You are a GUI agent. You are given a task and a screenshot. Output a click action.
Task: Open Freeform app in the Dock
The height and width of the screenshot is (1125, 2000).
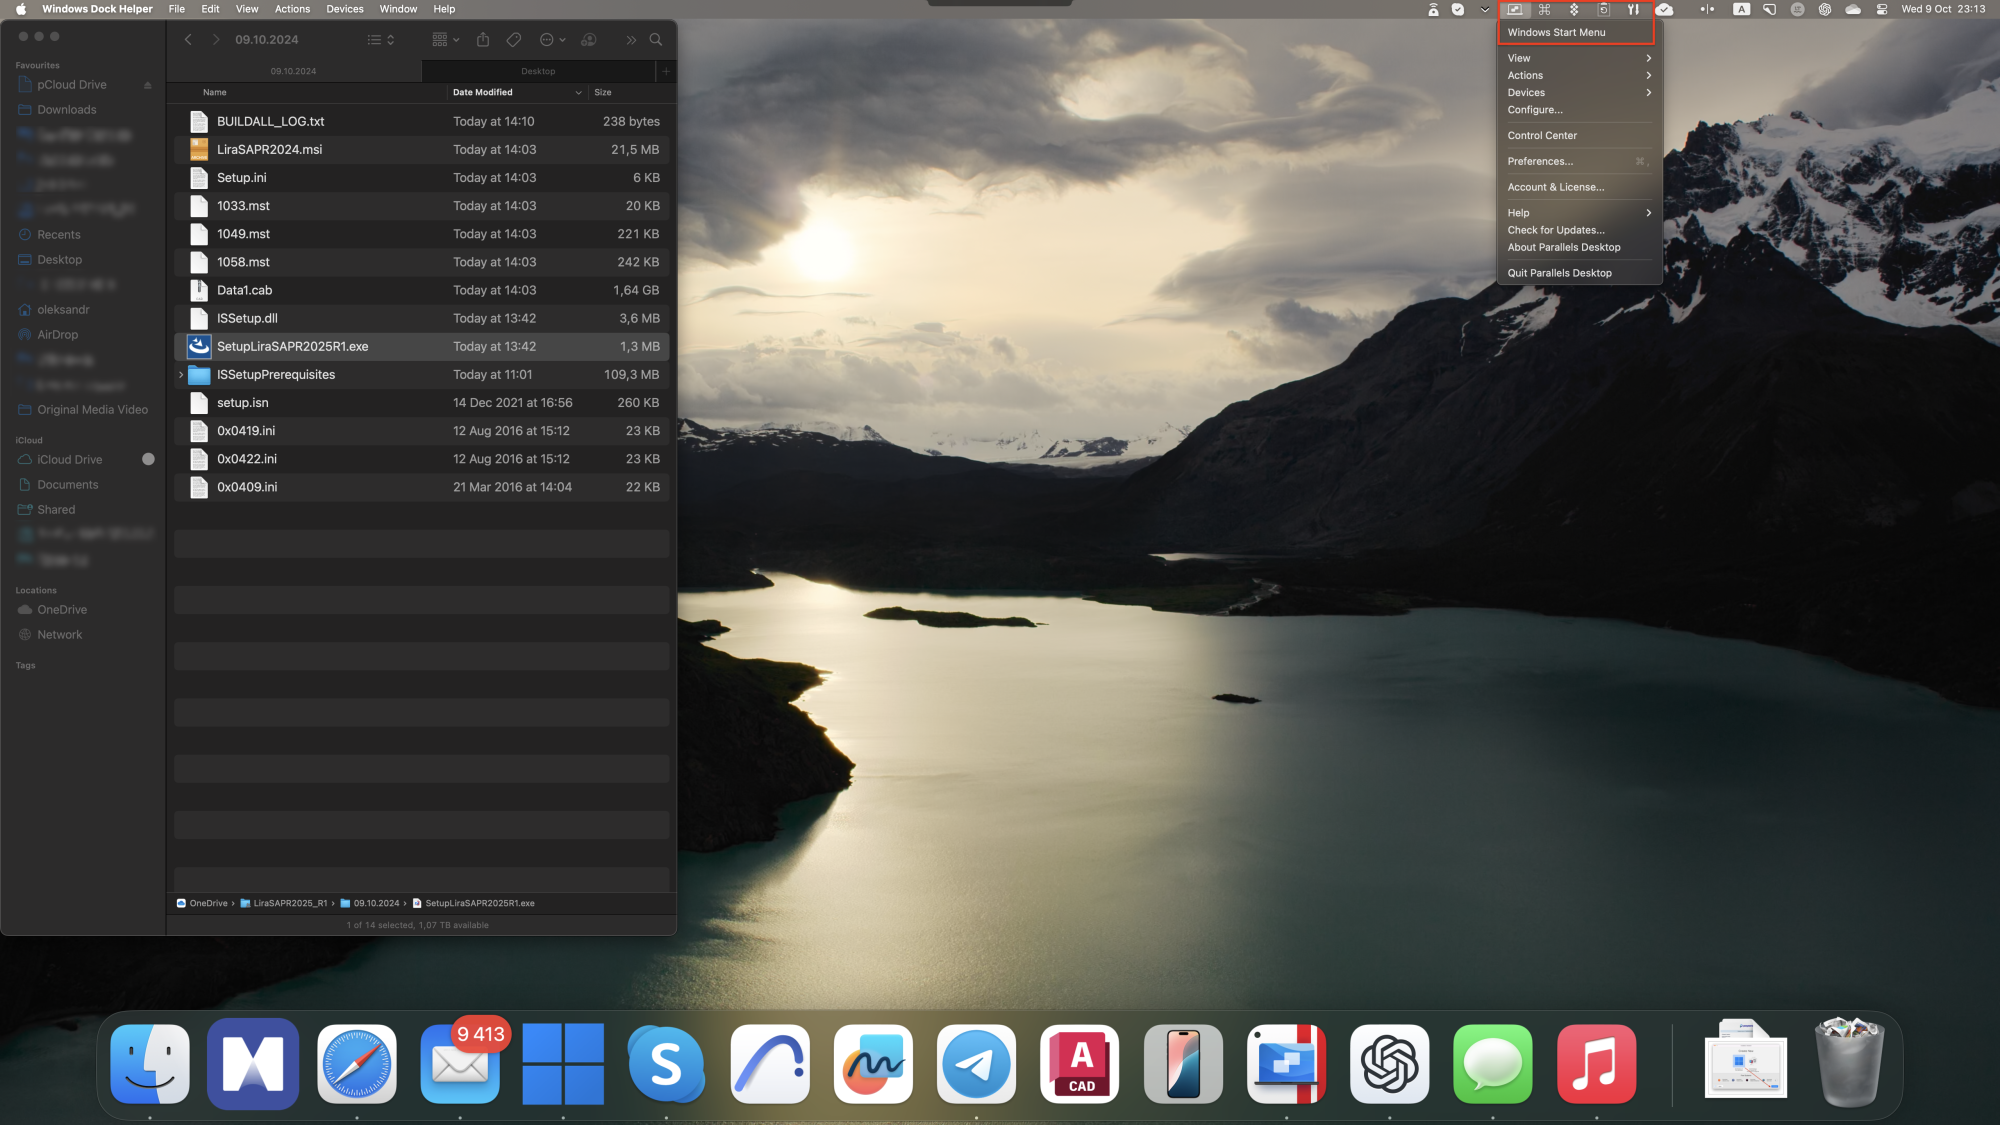click(873, 1064)
